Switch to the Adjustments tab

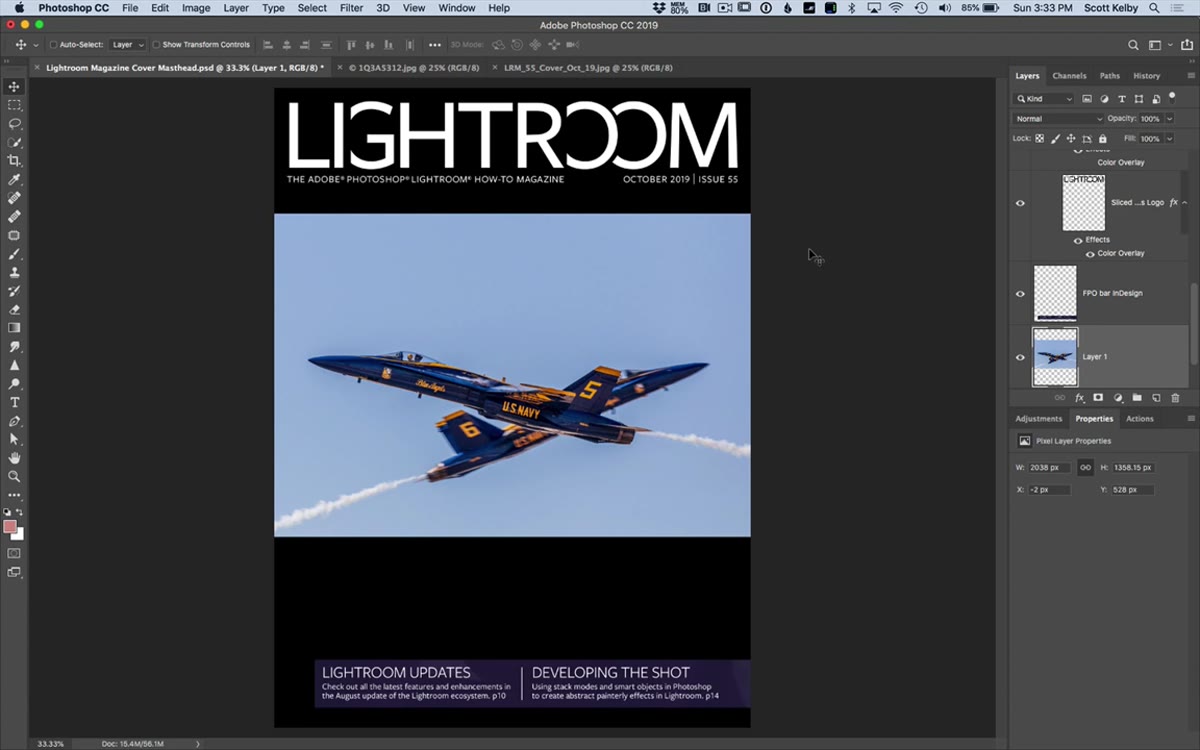1038,419
